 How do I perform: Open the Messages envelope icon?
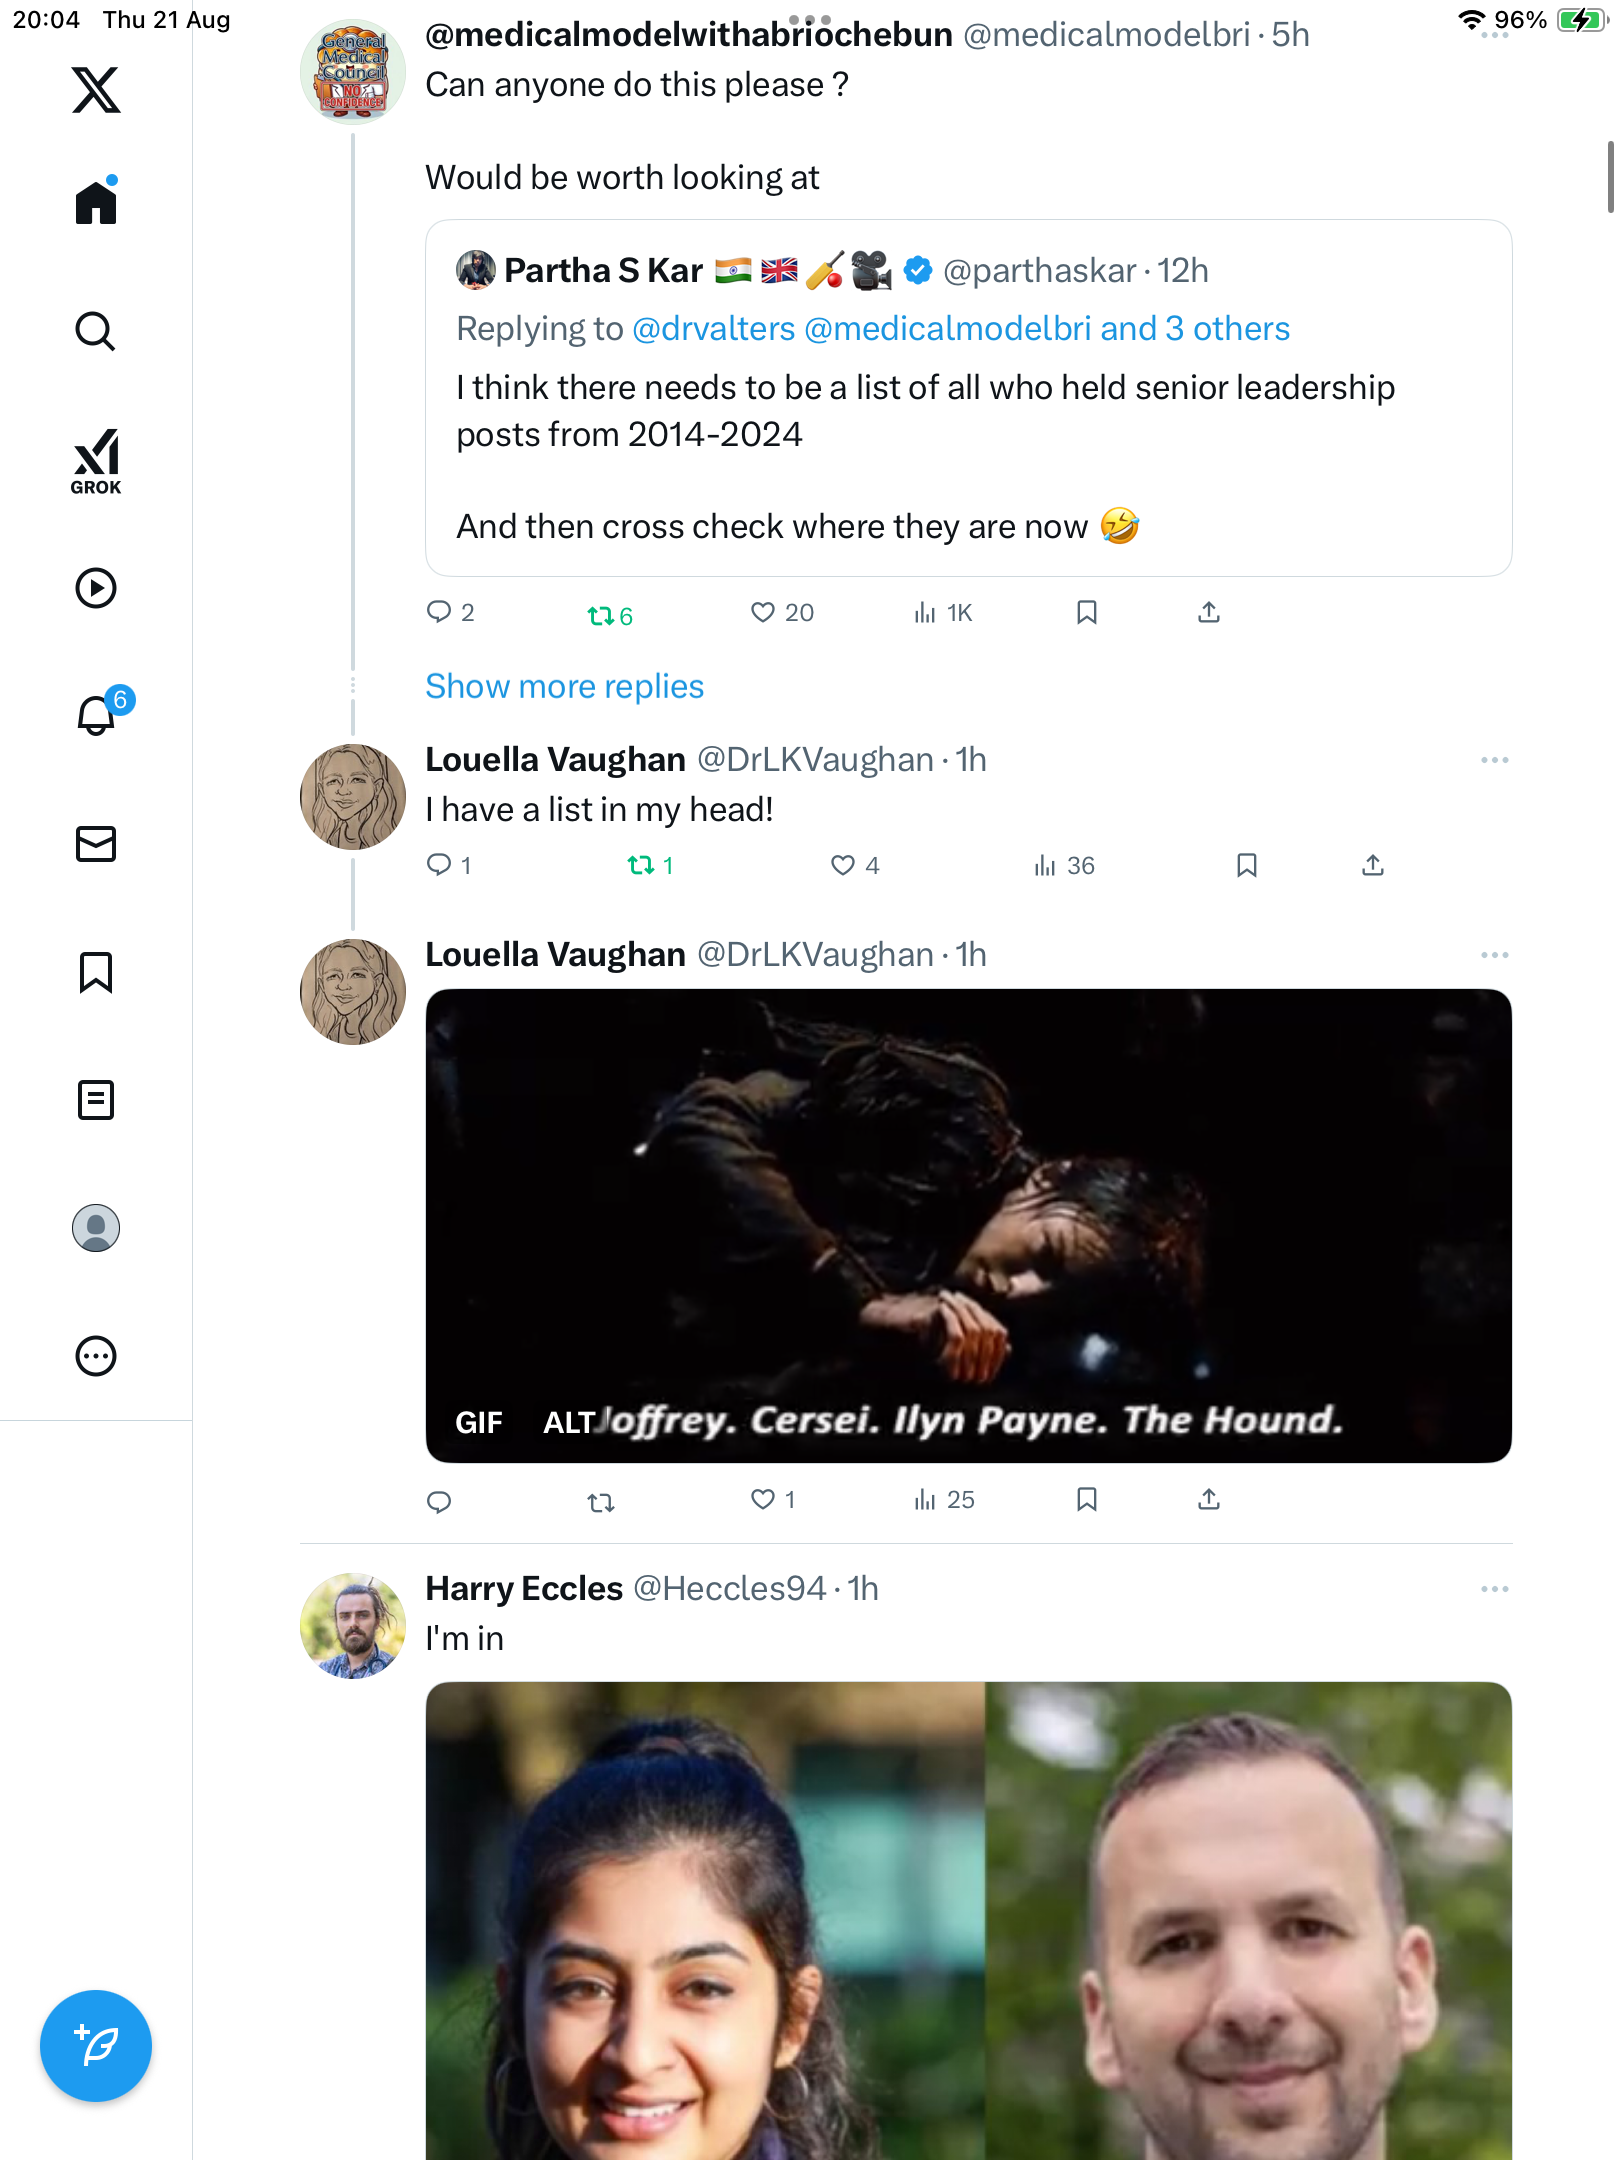(x=96, y=844)
